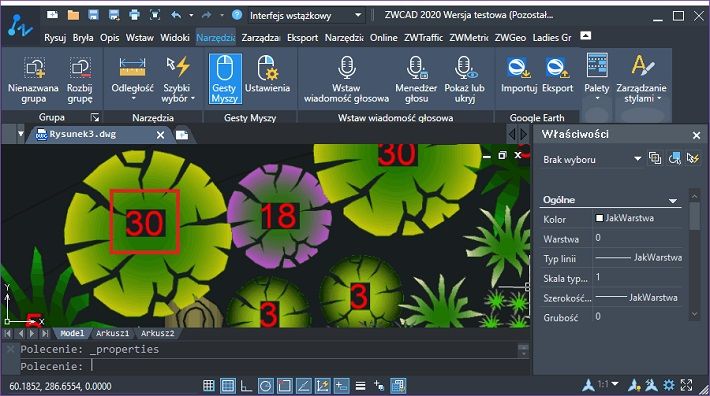Open Menedżer głosu
The width and height of the screenshot is (710, 396).
click(416, 80)
